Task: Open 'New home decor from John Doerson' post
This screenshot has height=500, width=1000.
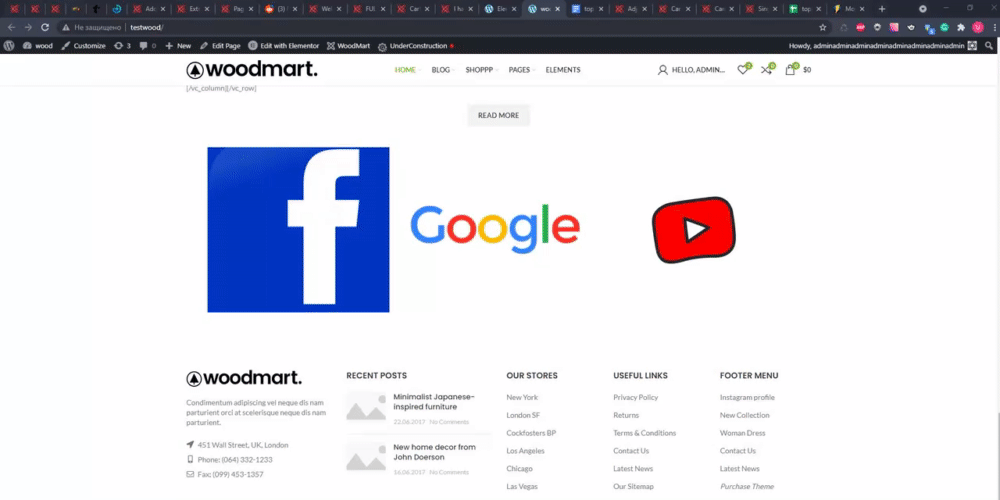Action: [434, 452]
